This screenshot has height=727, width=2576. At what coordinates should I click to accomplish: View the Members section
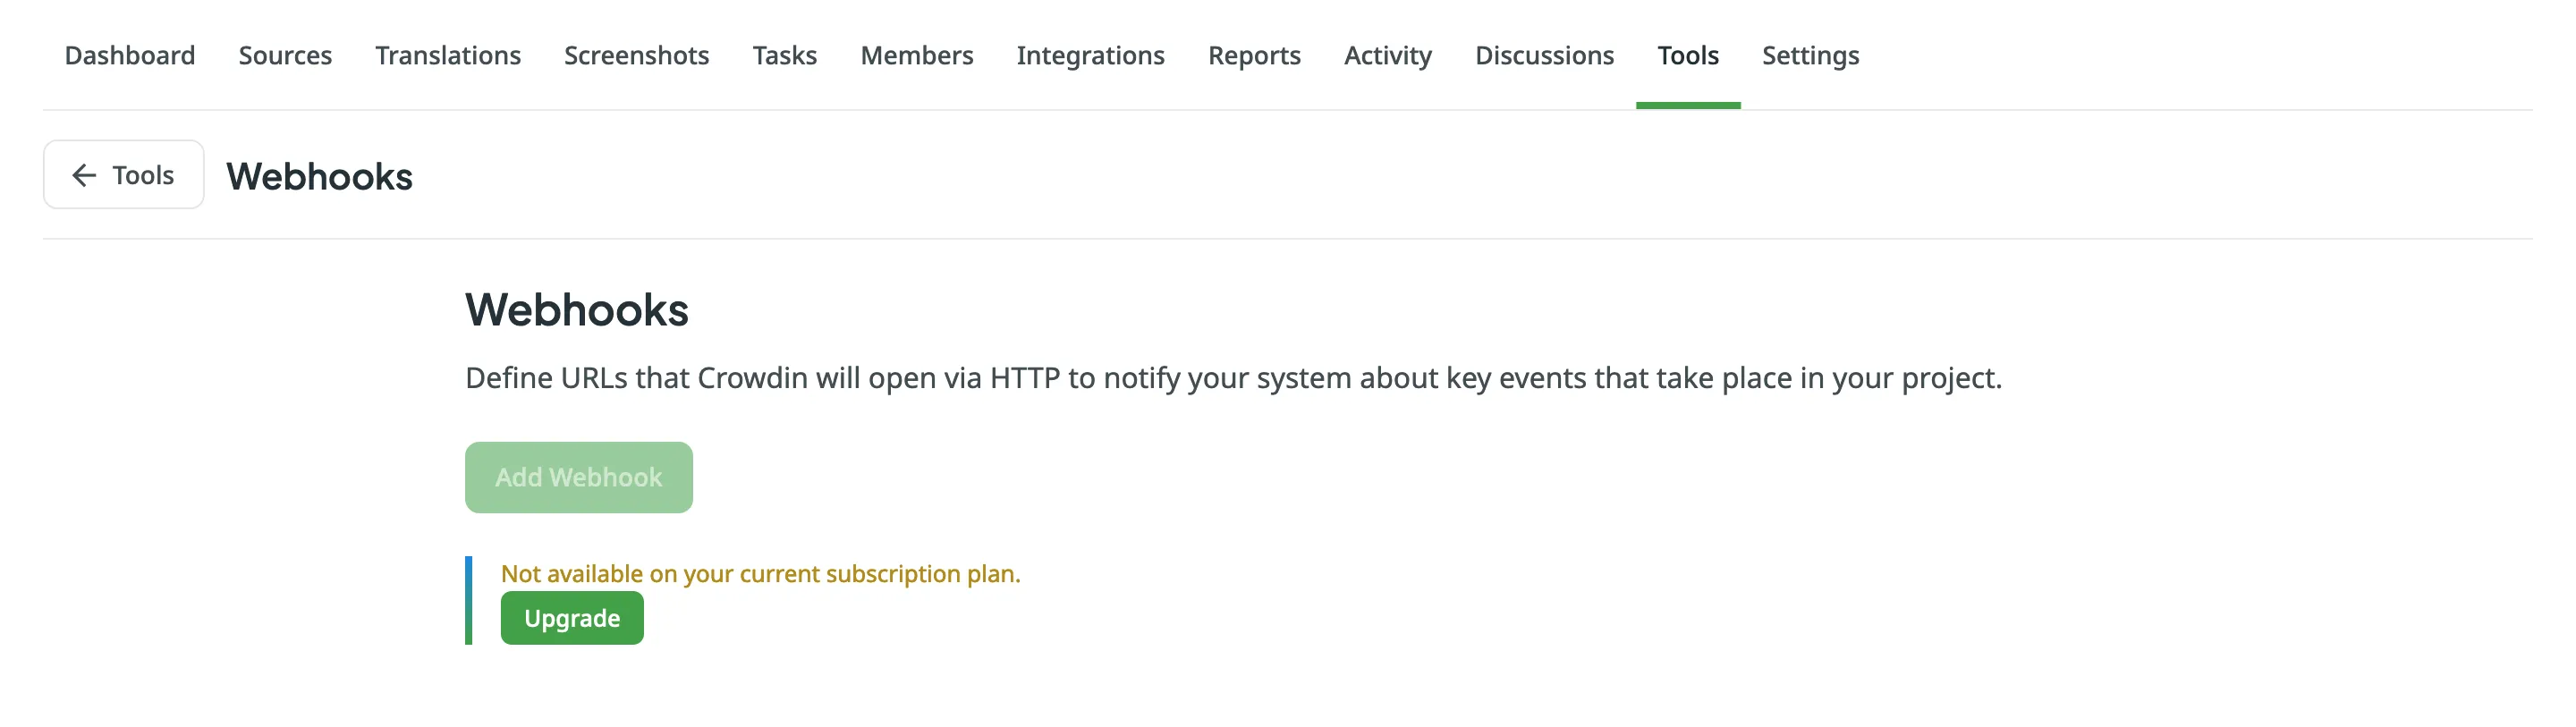(916, 55)
